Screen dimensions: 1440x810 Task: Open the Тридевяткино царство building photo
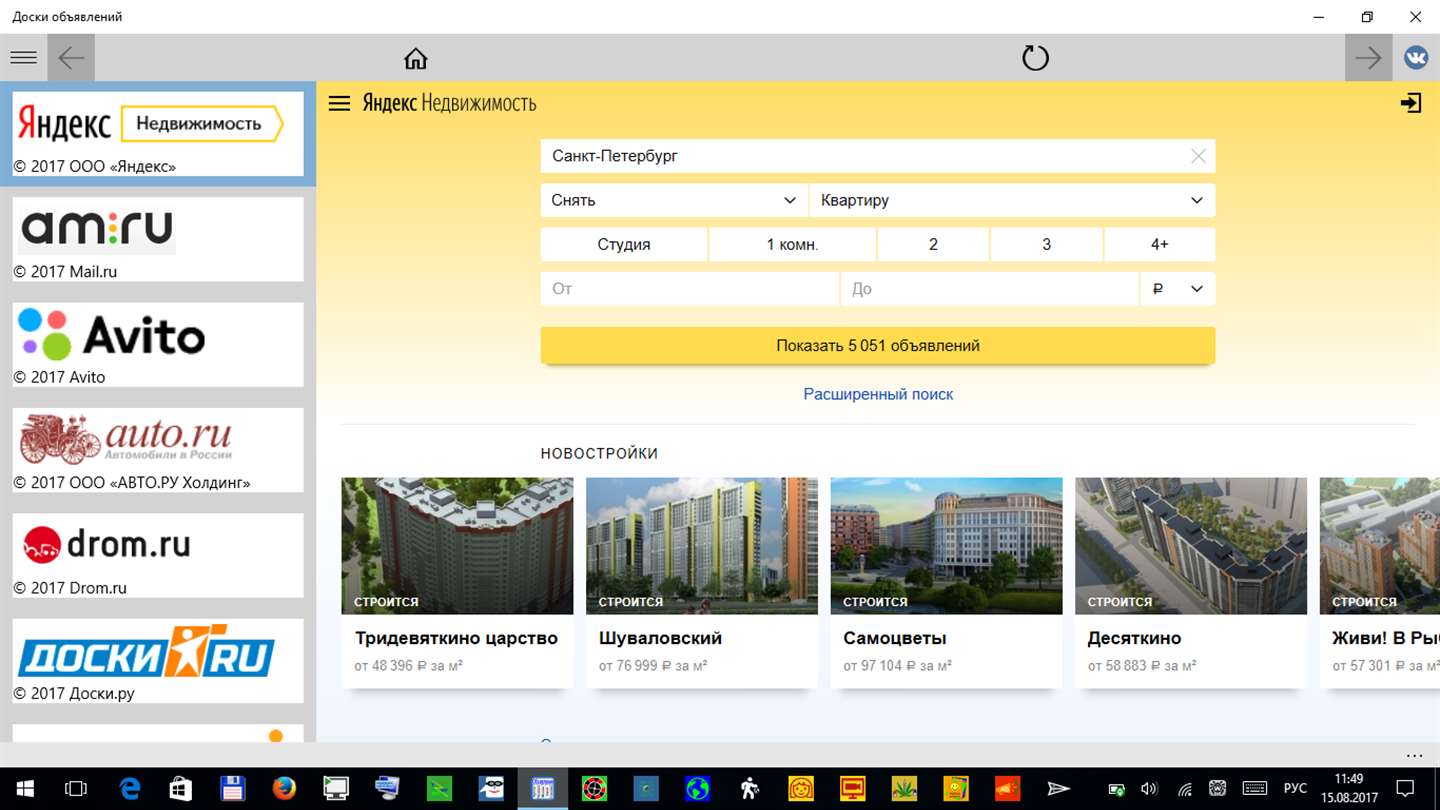(x=457, y=546)
